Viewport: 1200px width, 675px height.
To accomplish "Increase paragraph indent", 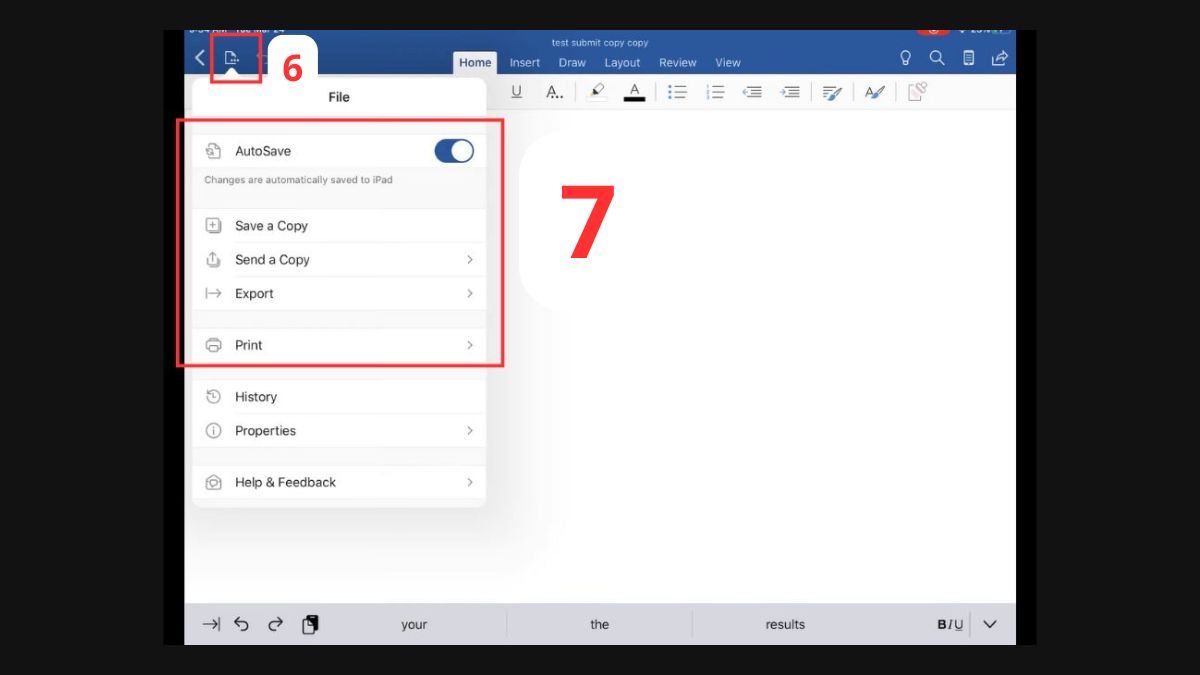I will 790,92.
